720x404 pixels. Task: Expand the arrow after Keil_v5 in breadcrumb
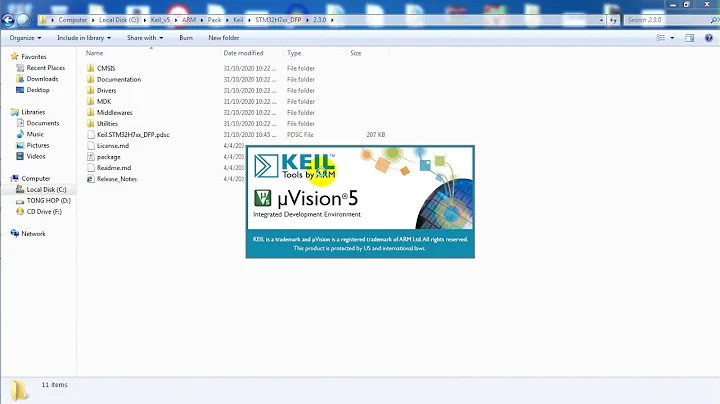click(x=176, y=20)
